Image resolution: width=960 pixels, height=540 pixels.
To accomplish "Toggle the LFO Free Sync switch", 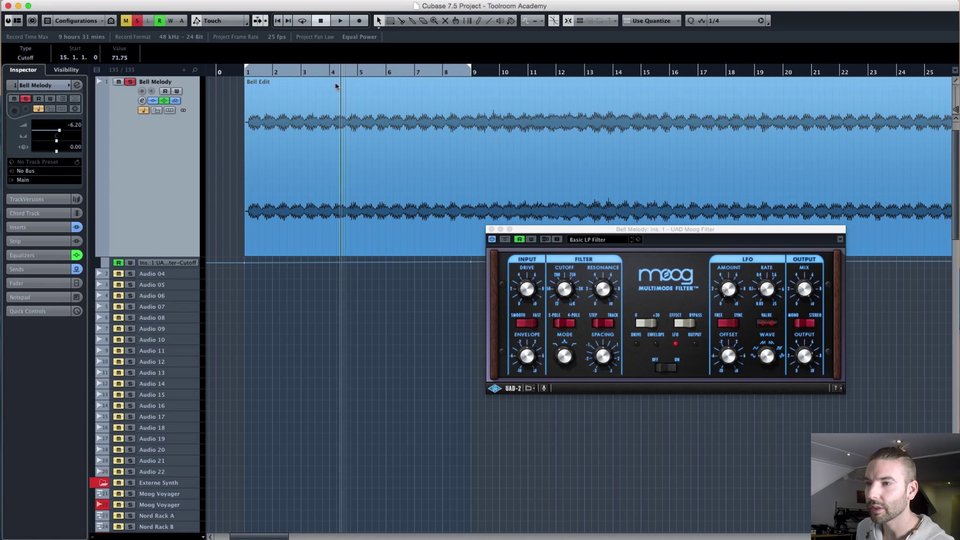I will [x=728, y=323].
